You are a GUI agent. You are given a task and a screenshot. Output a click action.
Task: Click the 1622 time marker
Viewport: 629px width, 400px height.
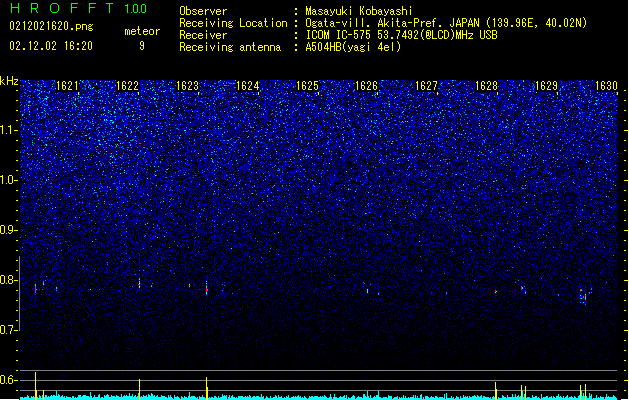pos(127,86)
